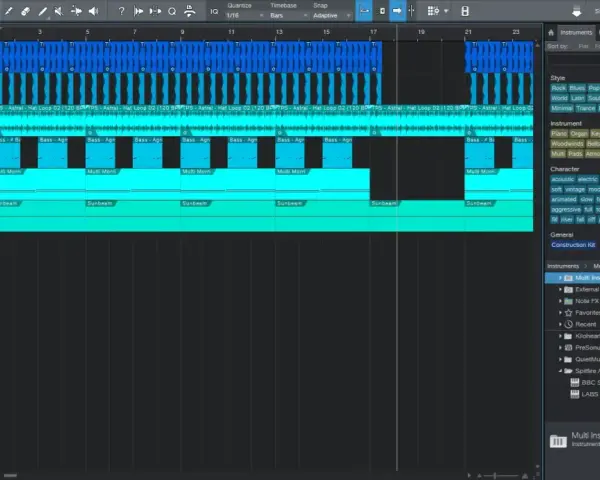This screenshot has width=600, height=480.
Task: Click the PreSonus vendor folder icon
Action: 568,348
